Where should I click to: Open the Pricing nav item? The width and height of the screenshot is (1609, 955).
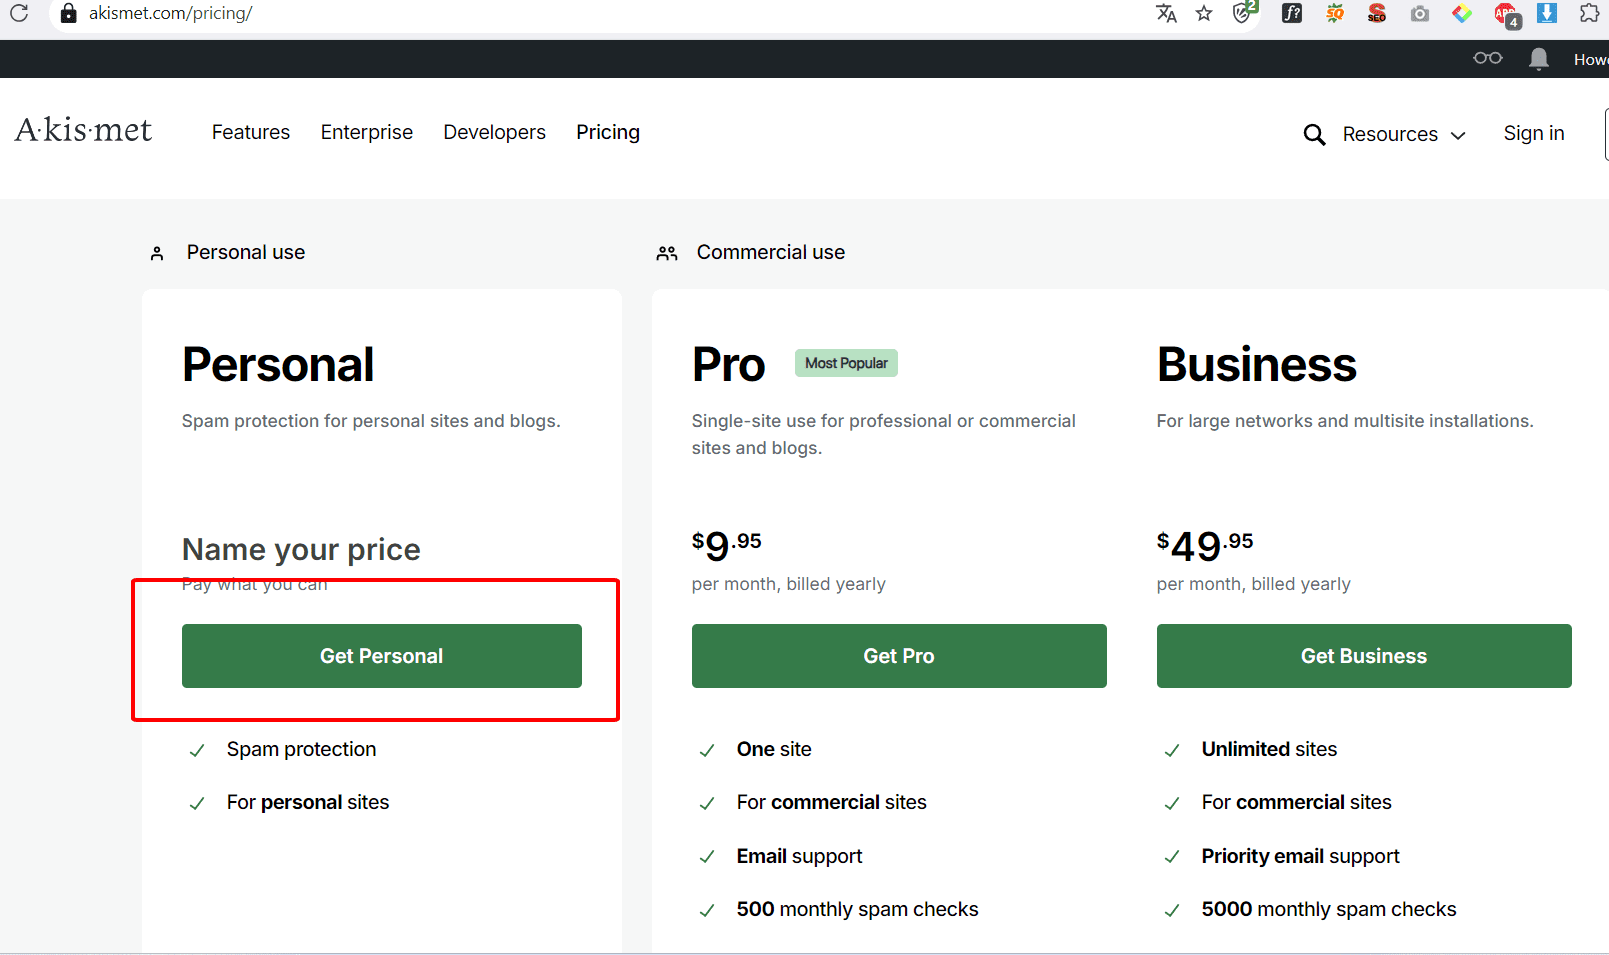pos(608,132)
